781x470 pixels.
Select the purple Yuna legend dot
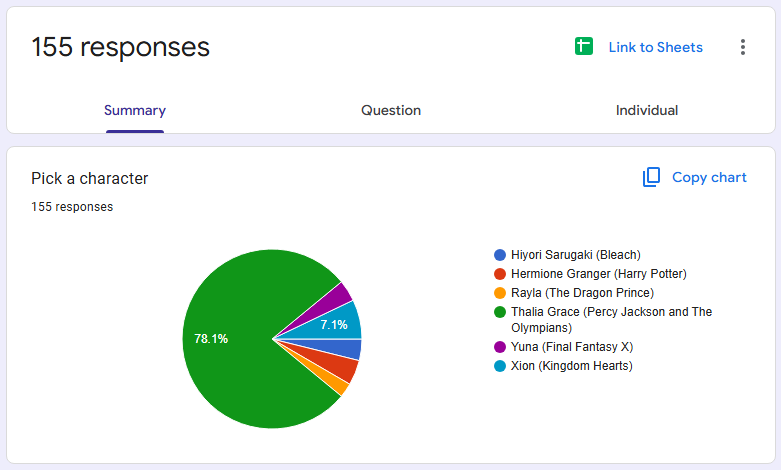(x=500, y=347)
